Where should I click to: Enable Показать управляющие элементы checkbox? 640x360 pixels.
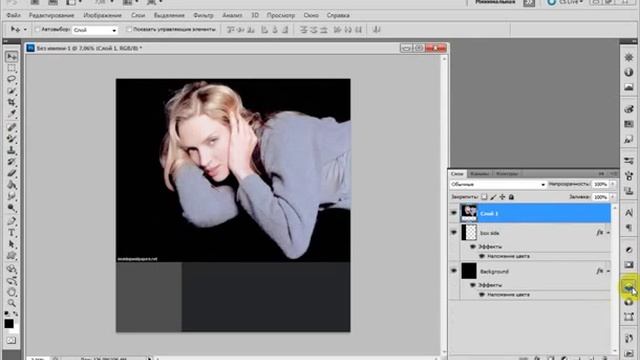pos(129,29)
